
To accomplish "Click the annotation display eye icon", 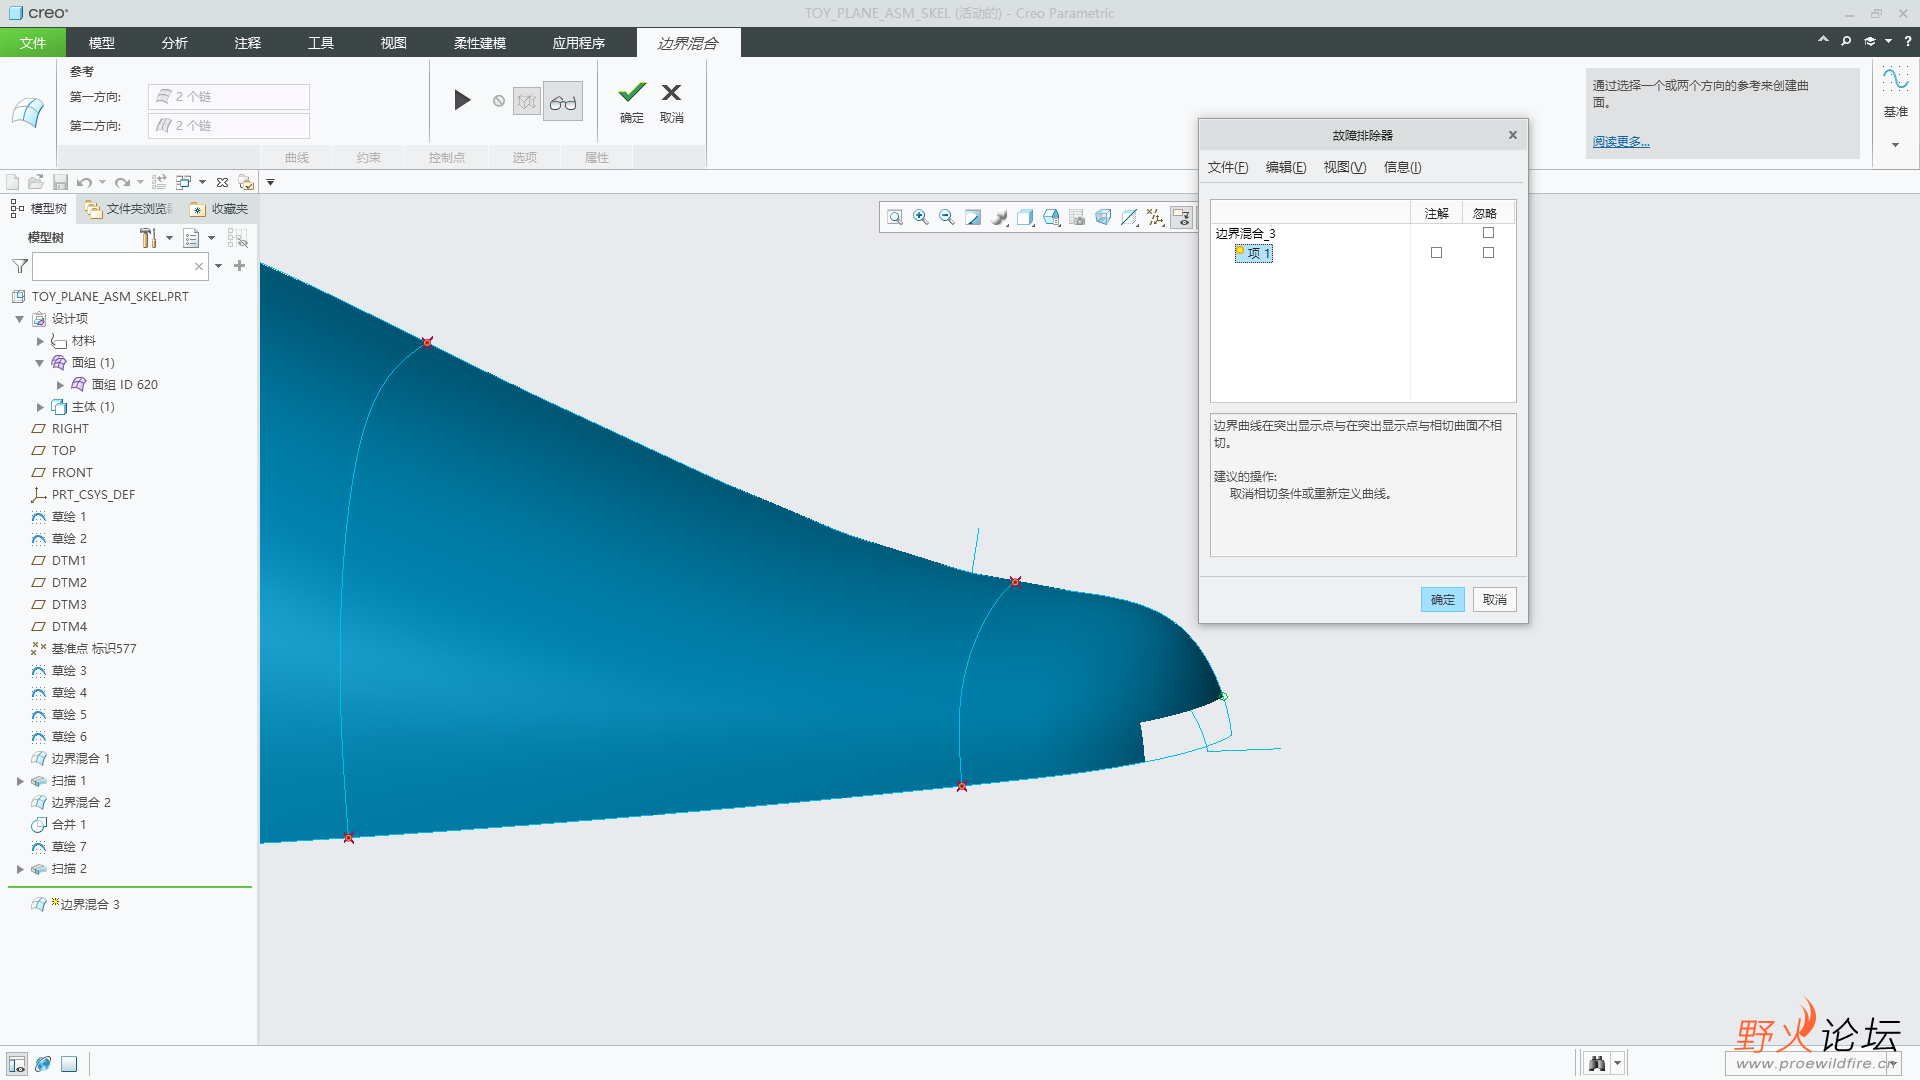I will [1181, 217].
